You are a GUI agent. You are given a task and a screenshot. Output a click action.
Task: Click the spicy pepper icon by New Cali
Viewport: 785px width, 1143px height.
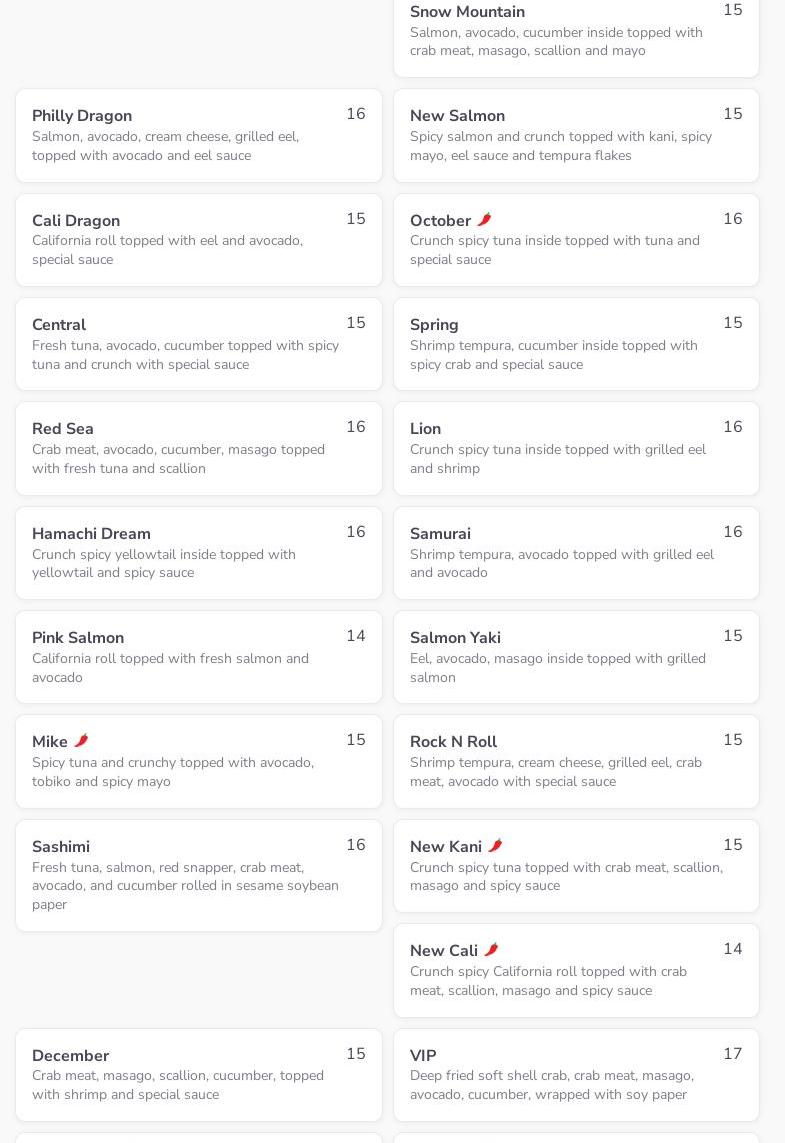click(491, 950)
